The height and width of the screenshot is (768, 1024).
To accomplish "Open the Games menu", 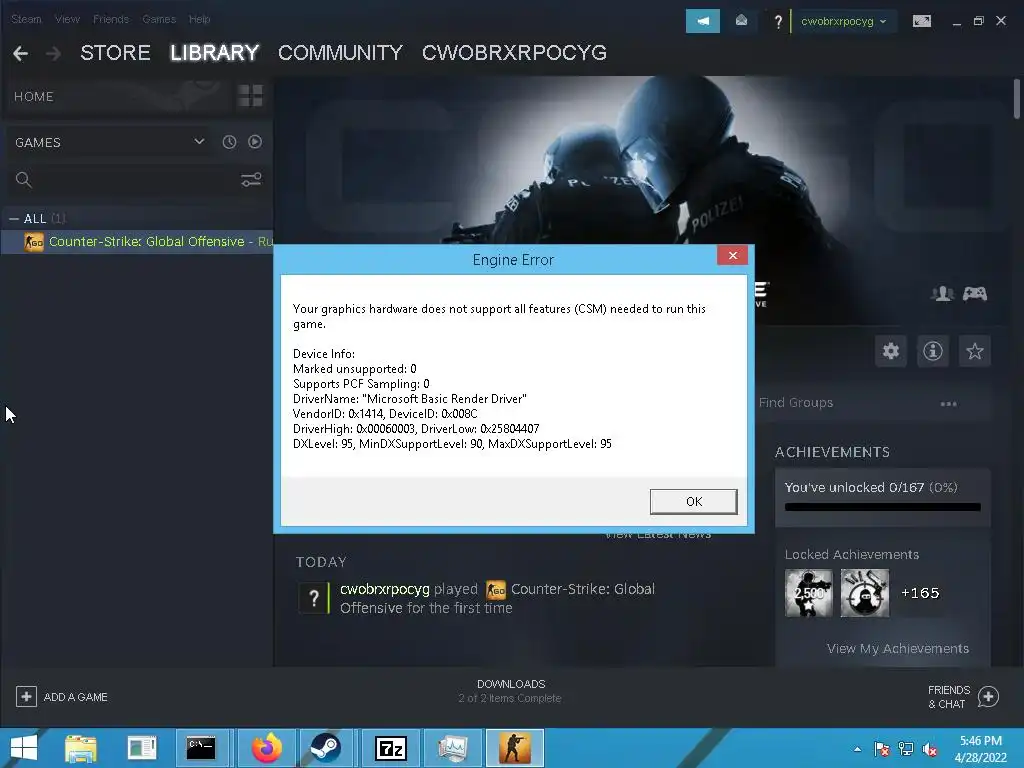I will (x=159, y=19).
